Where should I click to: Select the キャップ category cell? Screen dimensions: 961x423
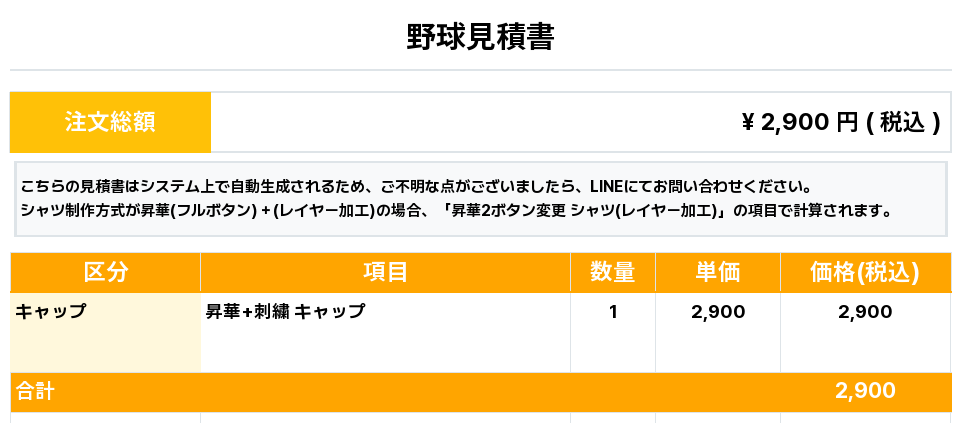51,311
